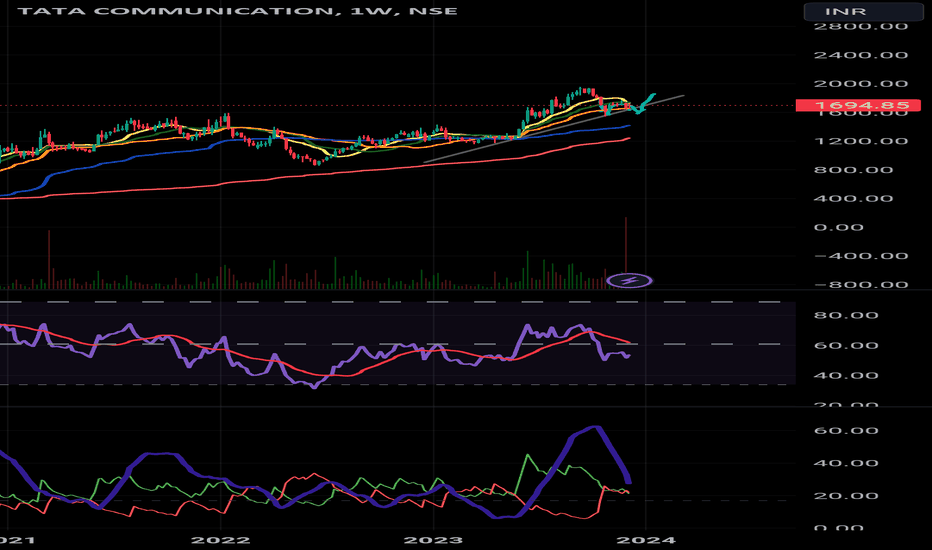This screenshot has height=550, width=932.
Task: Click the 0.00 price scale label
Action: click(x=838, y=227)
